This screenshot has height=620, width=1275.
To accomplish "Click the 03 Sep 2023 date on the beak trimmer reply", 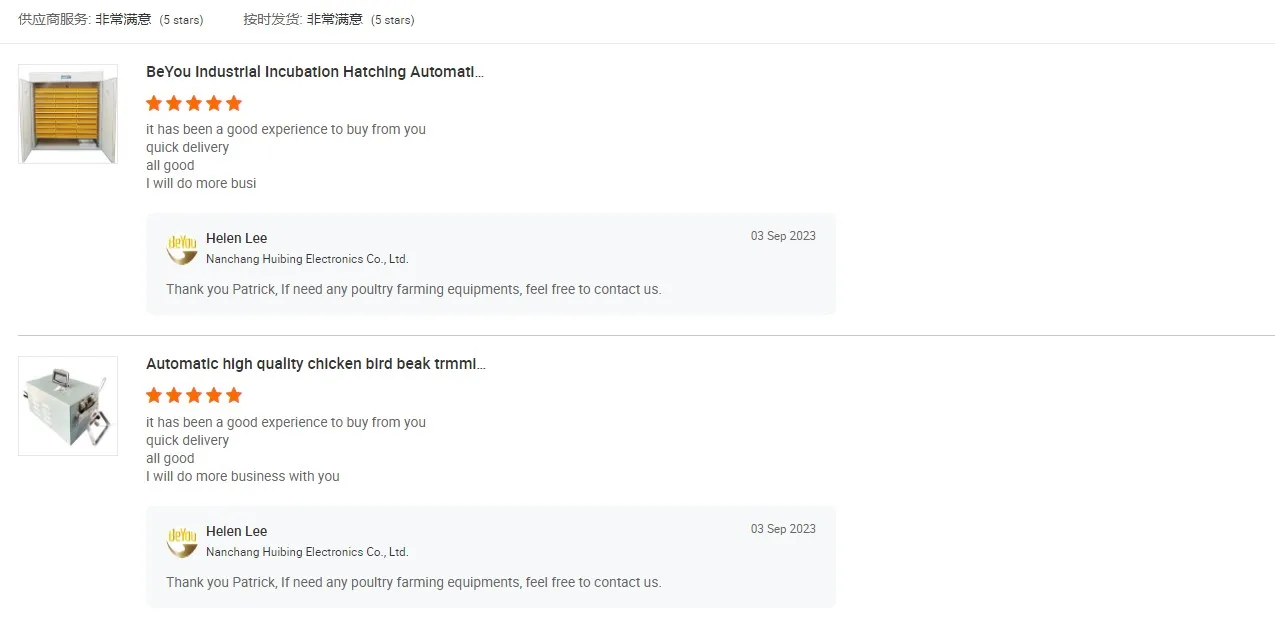I will 783,529.
